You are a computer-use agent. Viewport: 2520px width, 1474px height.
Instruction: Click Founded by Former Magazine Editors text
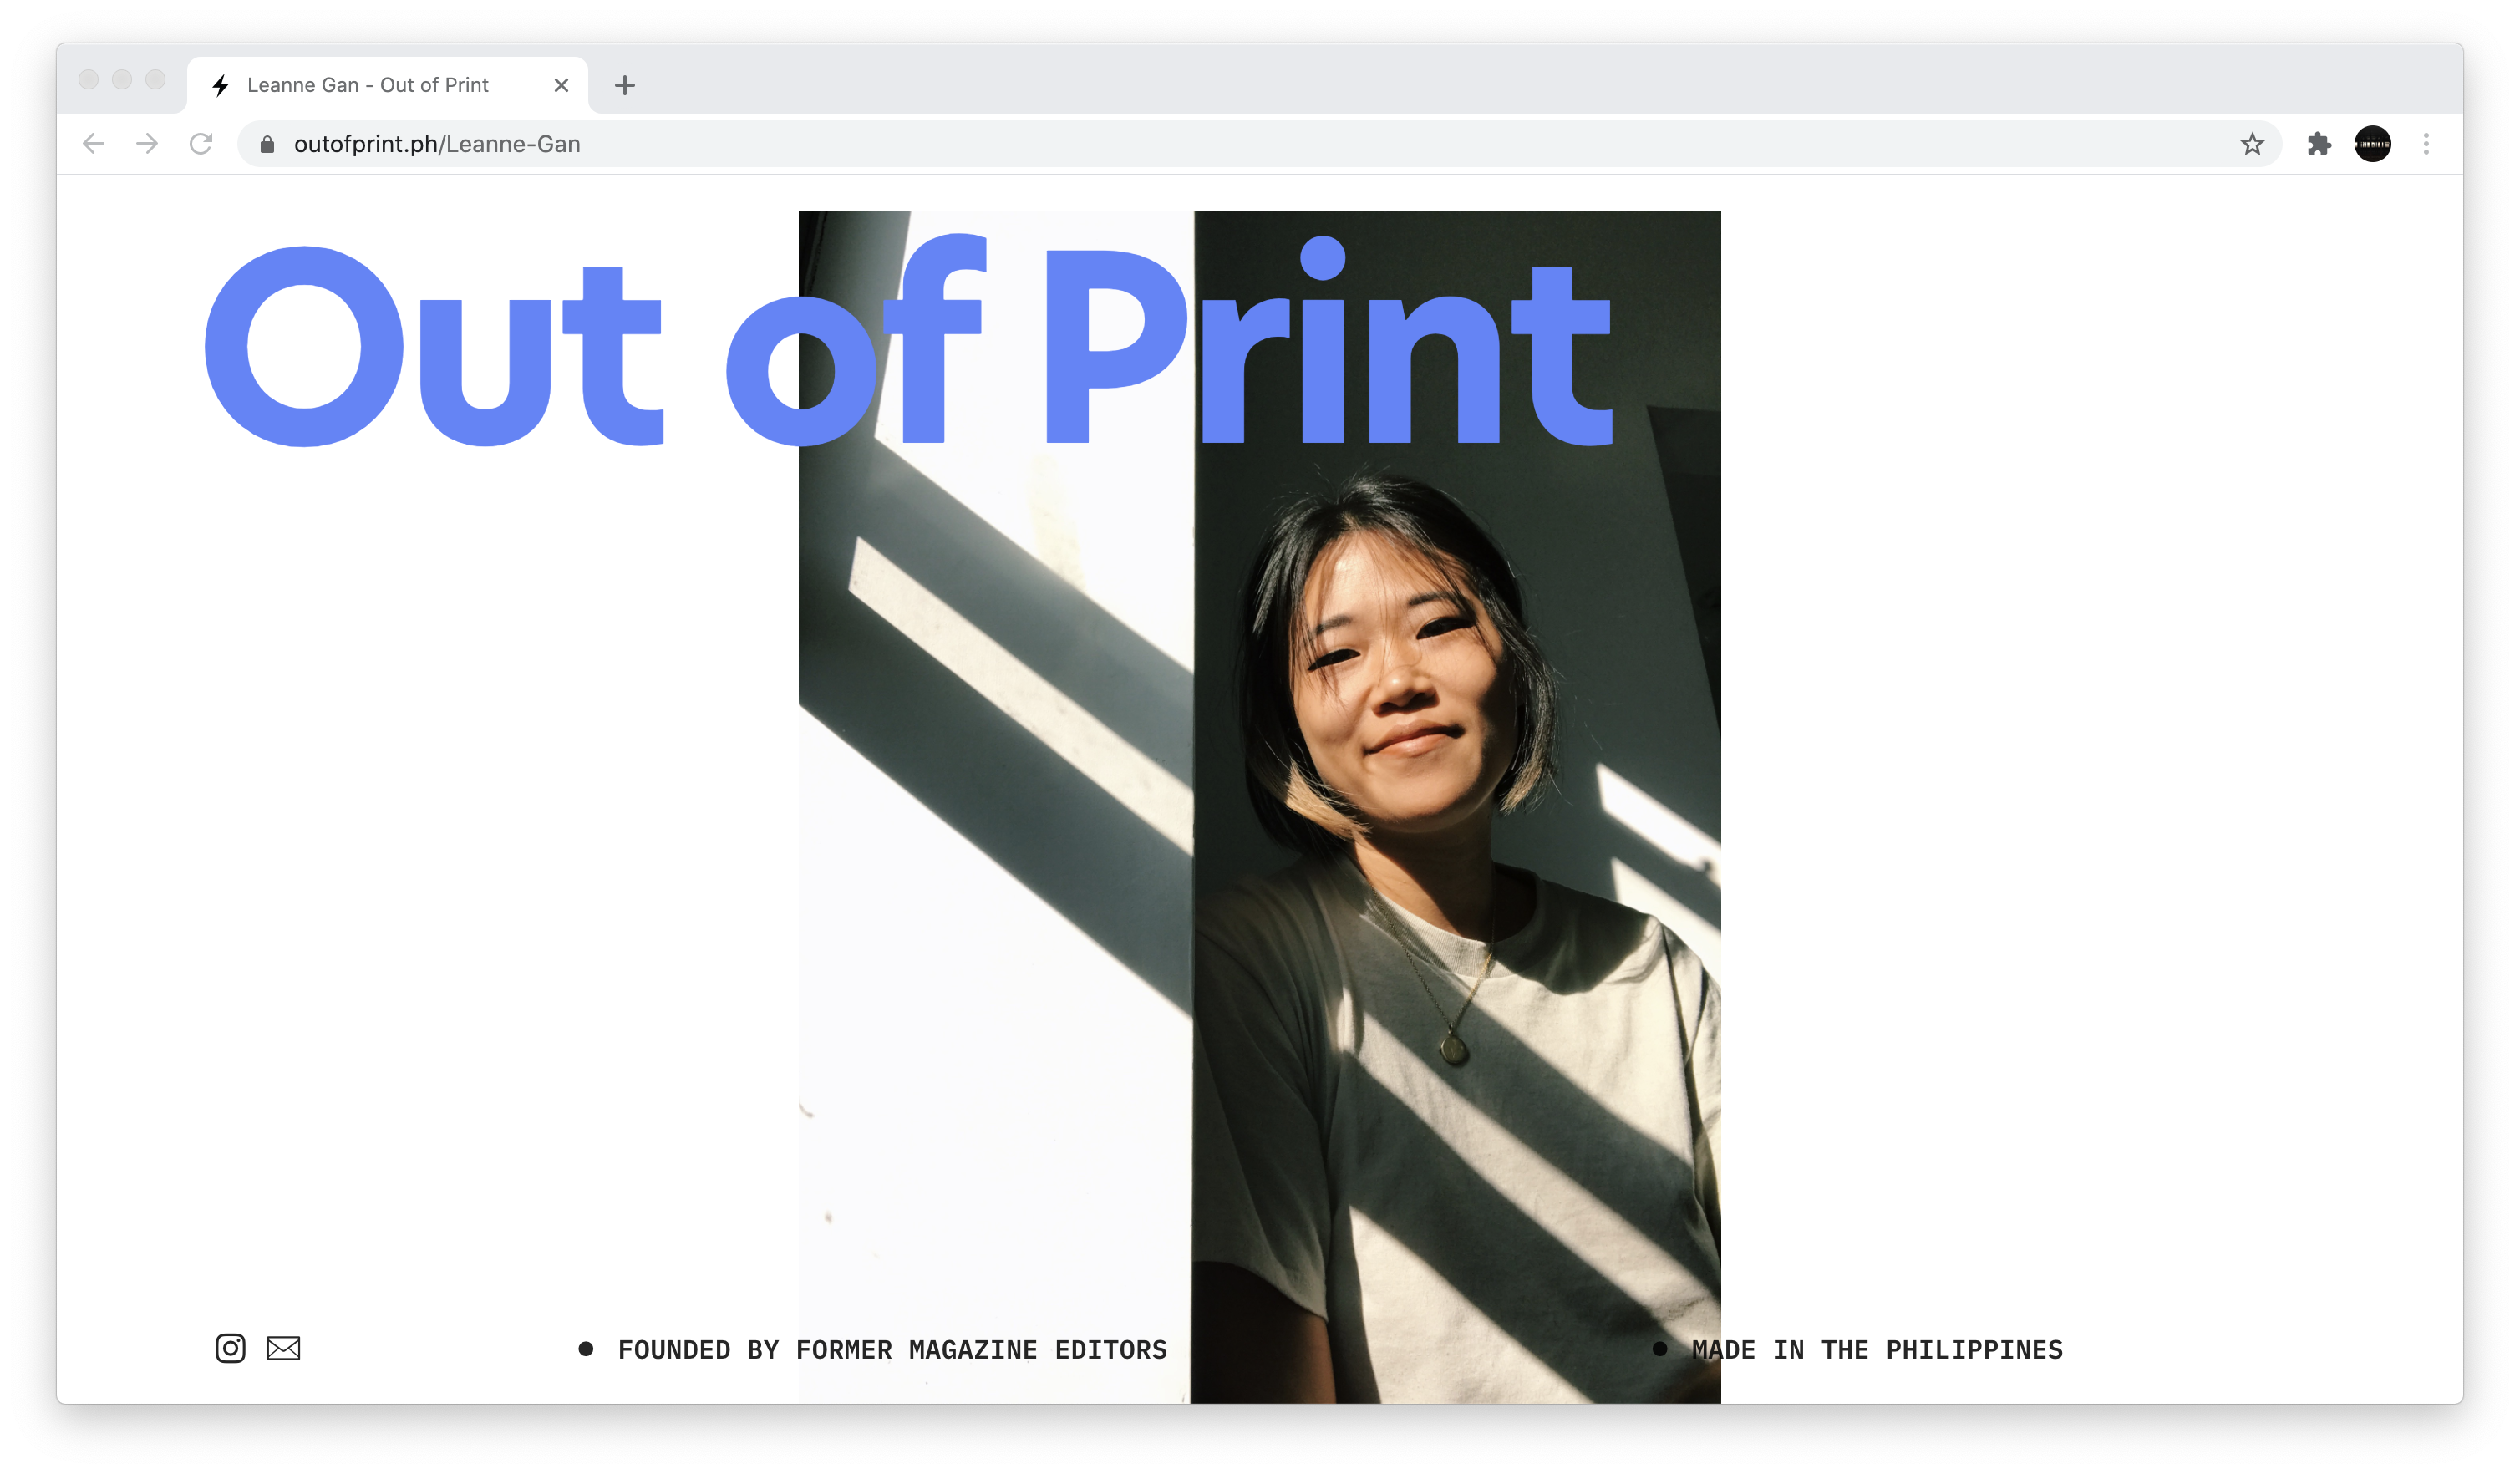891,1350
